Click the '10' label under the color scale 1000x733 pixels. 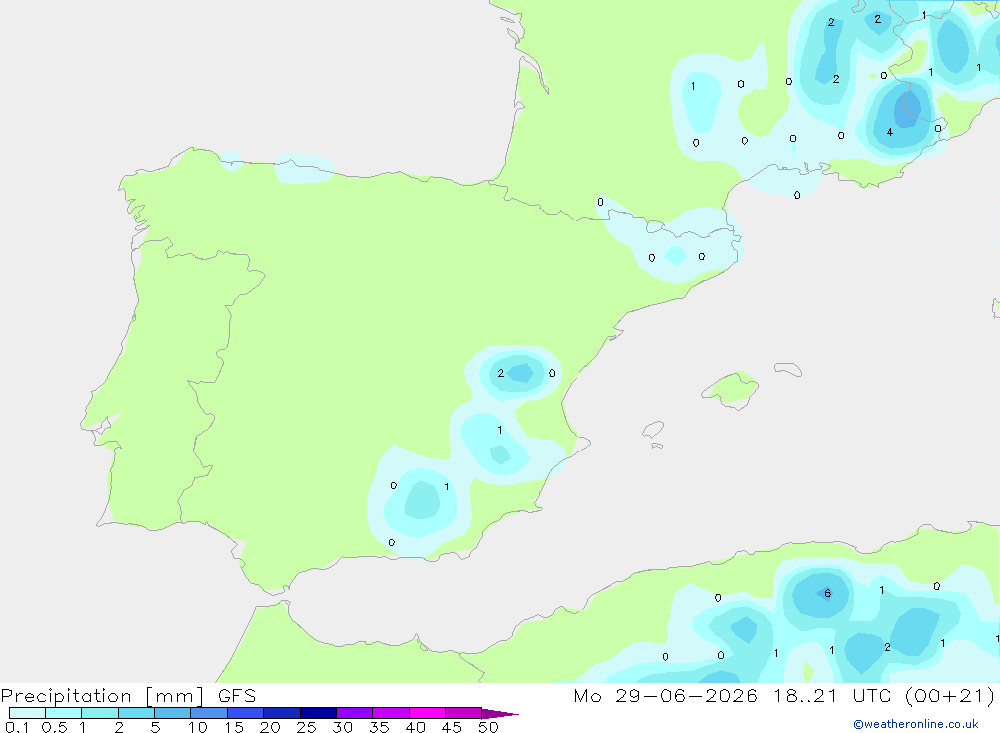pos(198,727)
